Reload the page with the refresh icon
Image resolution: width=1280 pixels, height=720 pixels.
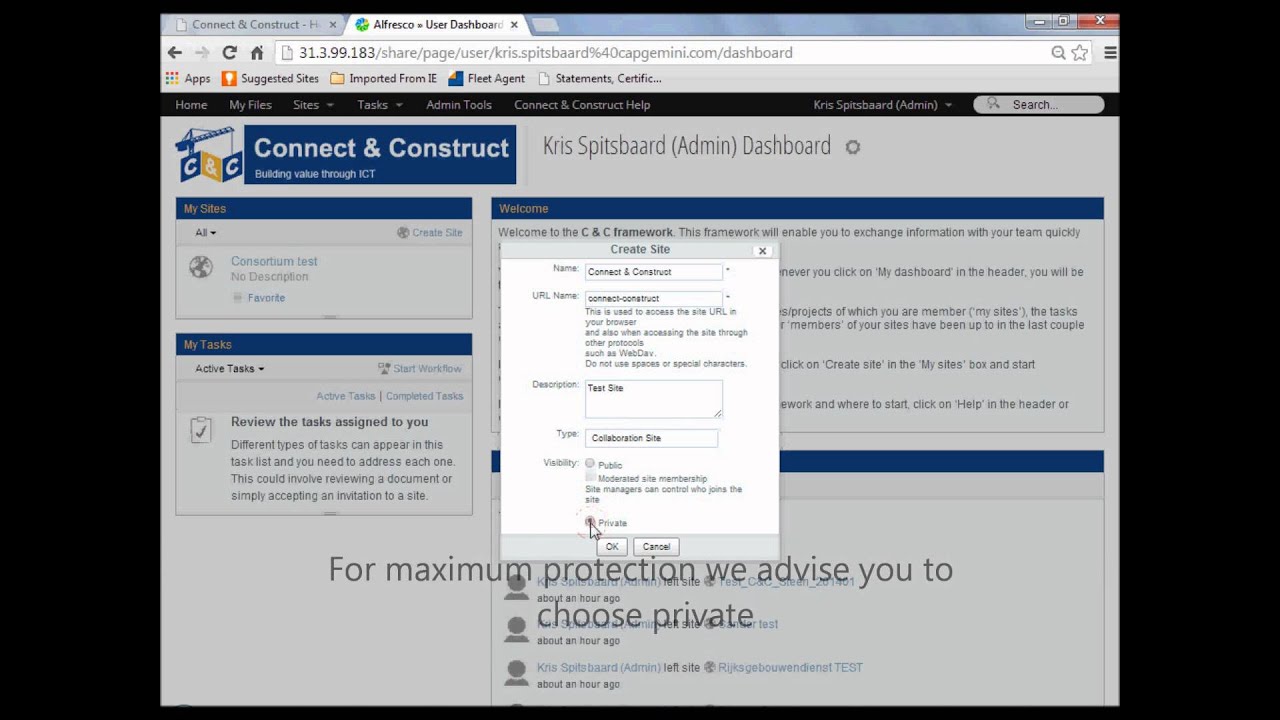point(230,53)
